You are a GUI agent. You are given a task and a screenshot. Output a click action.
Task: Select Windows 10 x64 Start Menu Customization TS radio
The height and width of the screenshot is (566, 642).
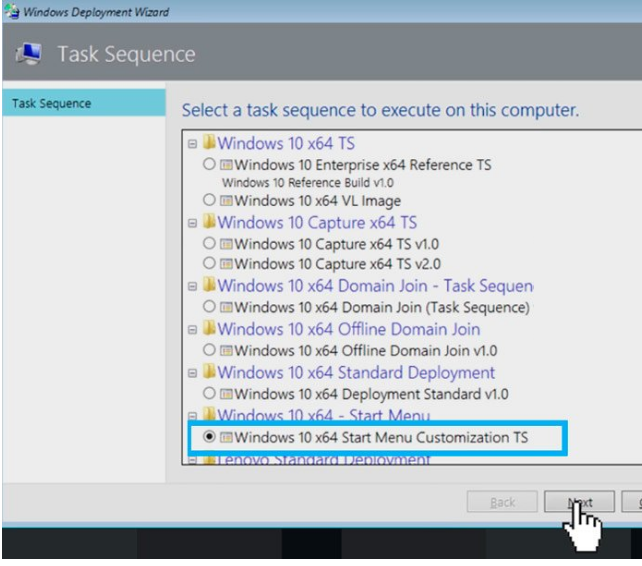tap(209, 437)
